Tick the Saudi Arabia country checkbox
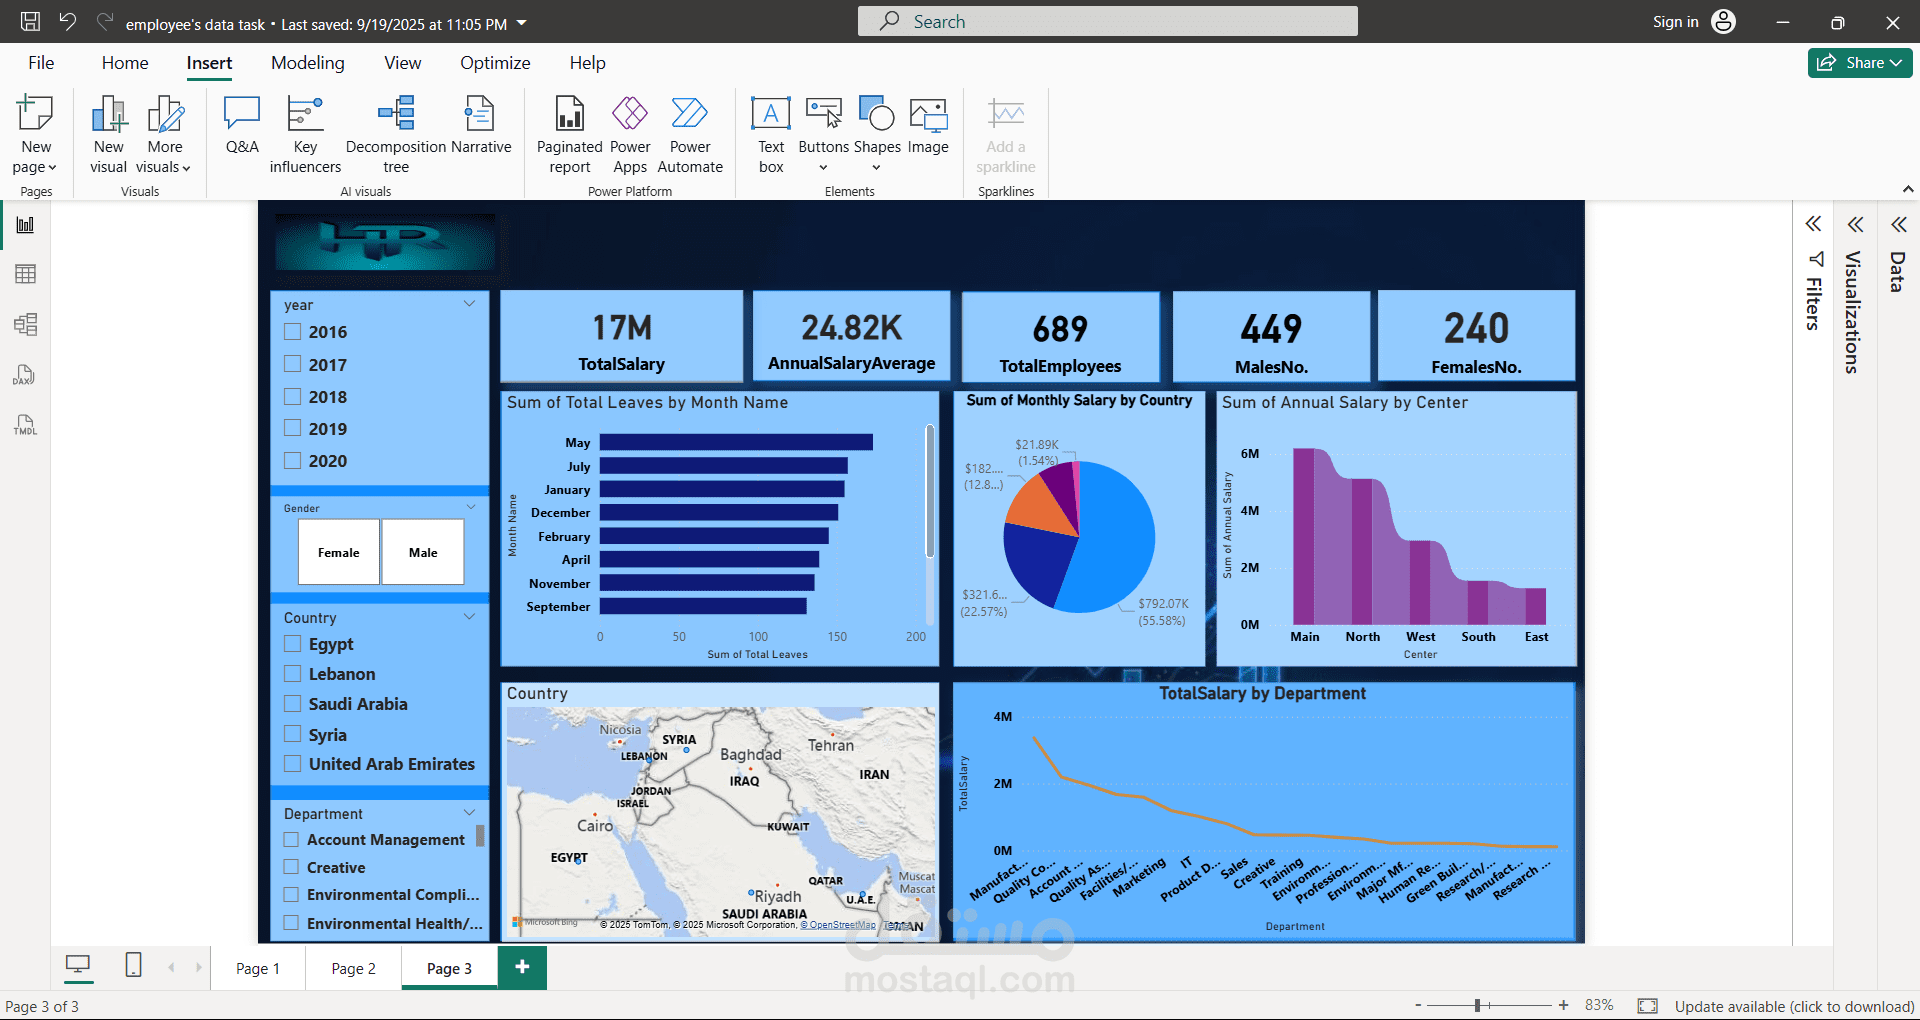Viewport: 1920px width, 1020px height. pyautogui.click(x=293, y=703)
